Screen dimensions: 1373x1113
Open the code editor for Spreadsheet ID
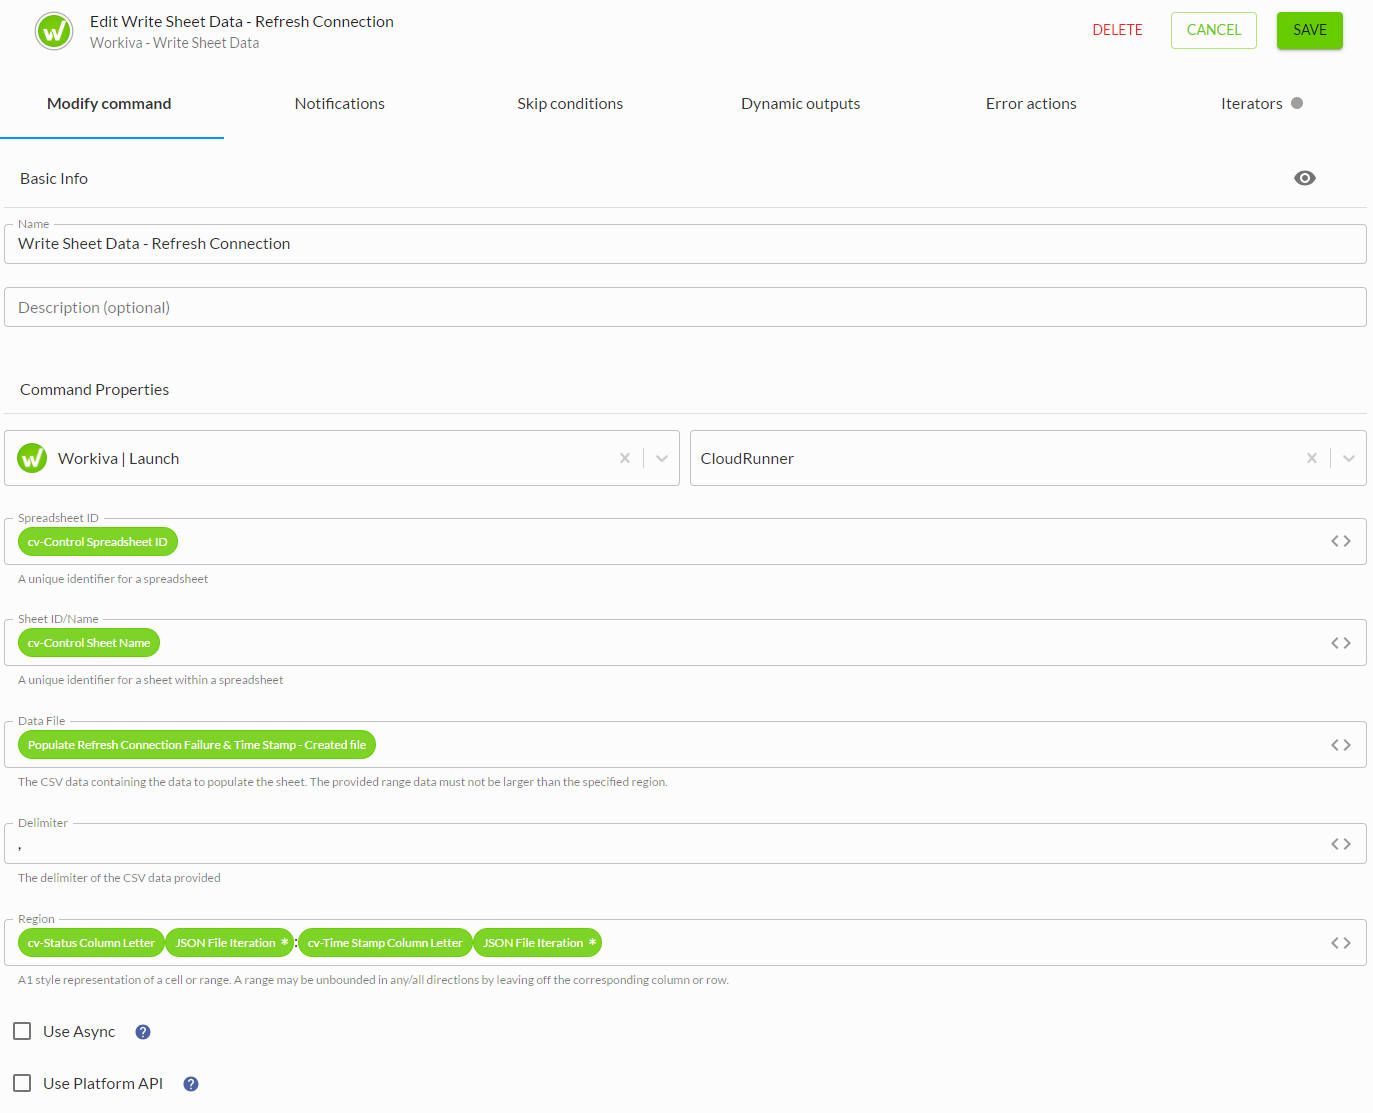(x=1341, y=541)
